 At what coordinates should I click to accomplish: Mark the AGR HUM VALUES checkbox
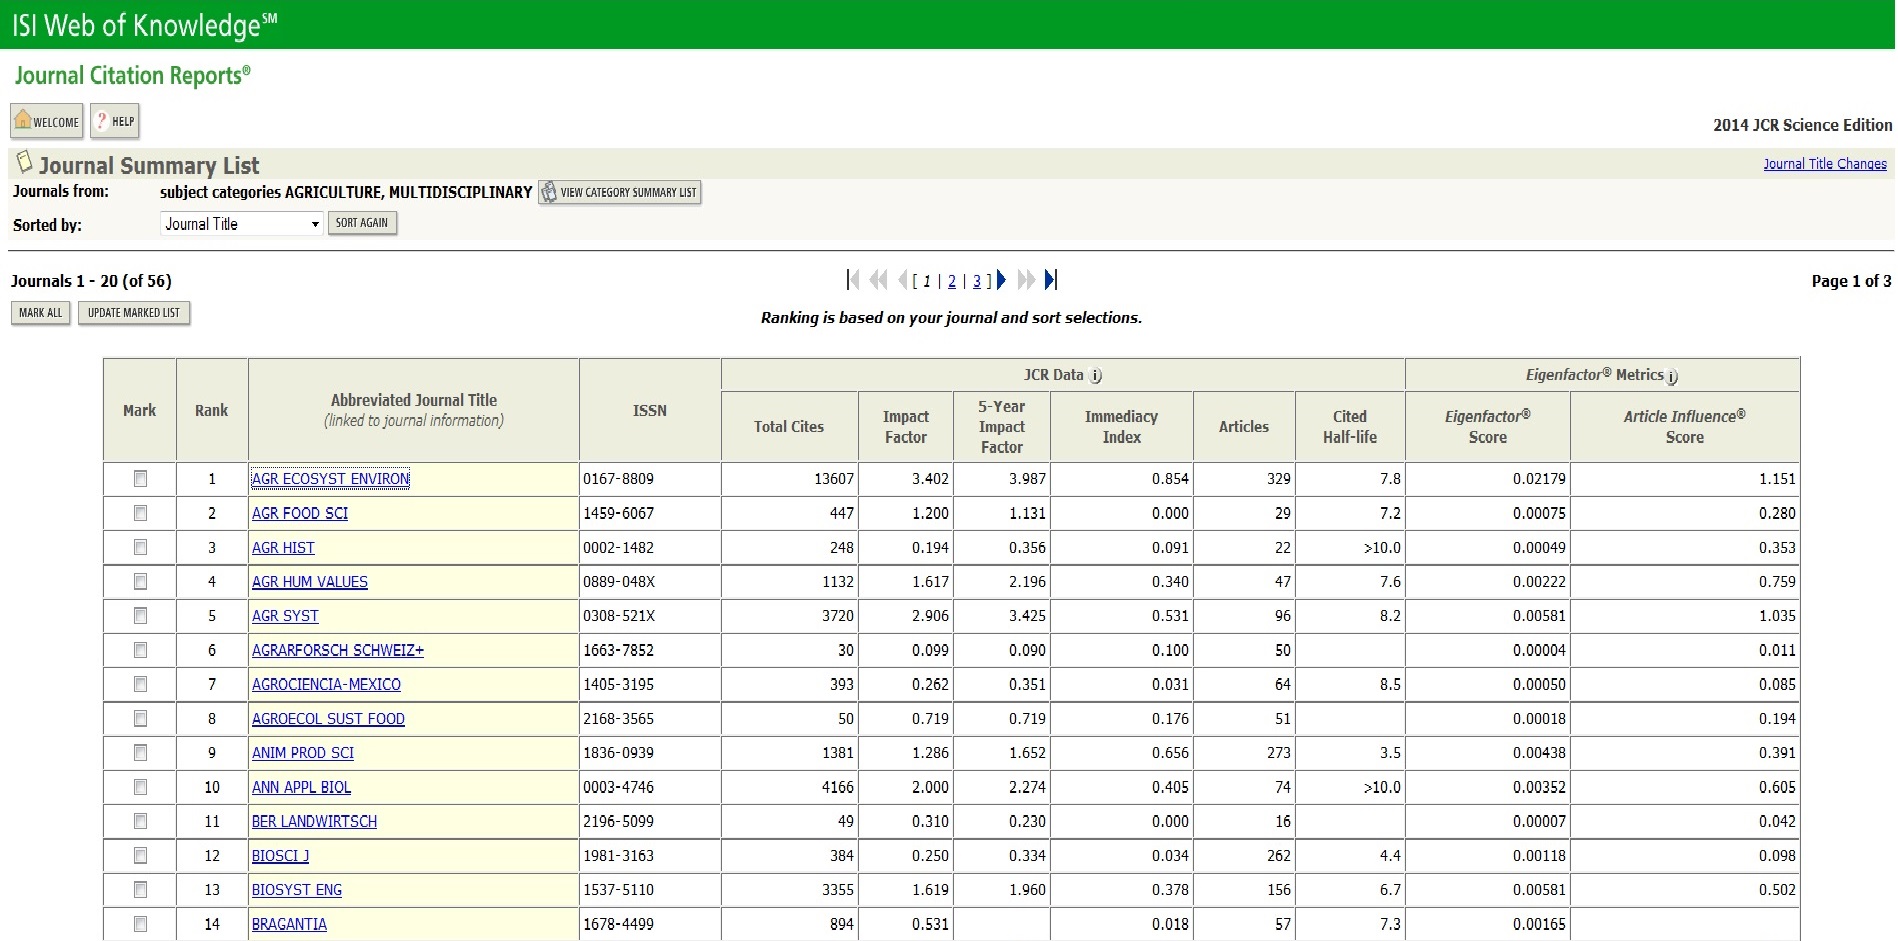[141, 581]
